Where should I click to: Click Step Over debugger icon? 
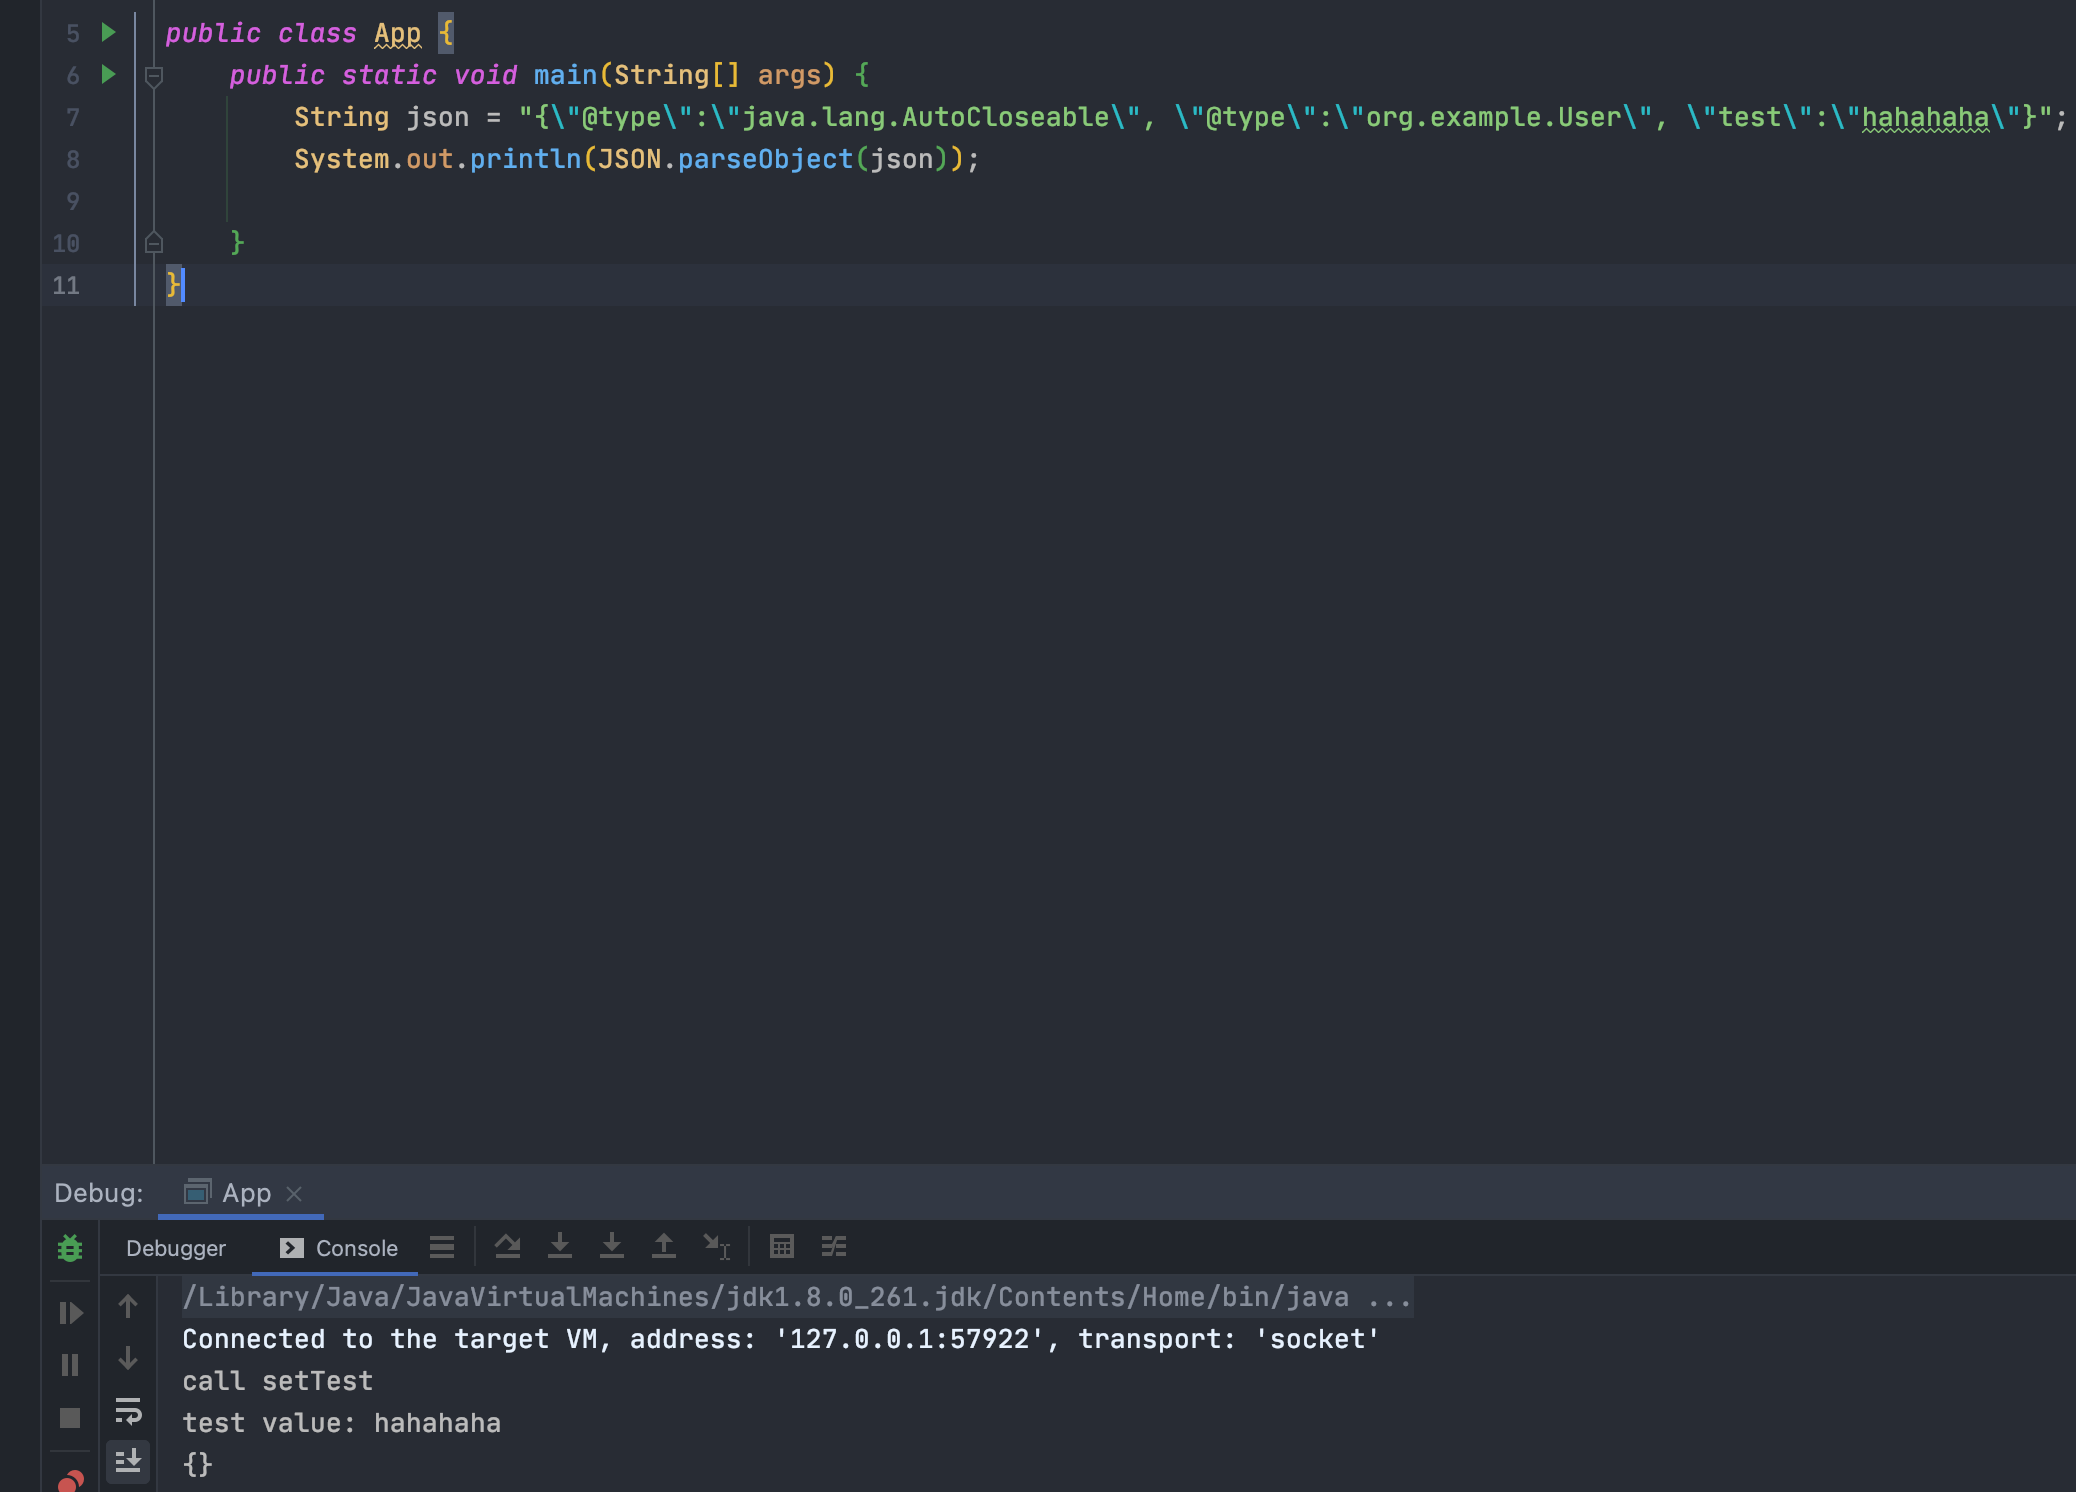(508, 1246)
